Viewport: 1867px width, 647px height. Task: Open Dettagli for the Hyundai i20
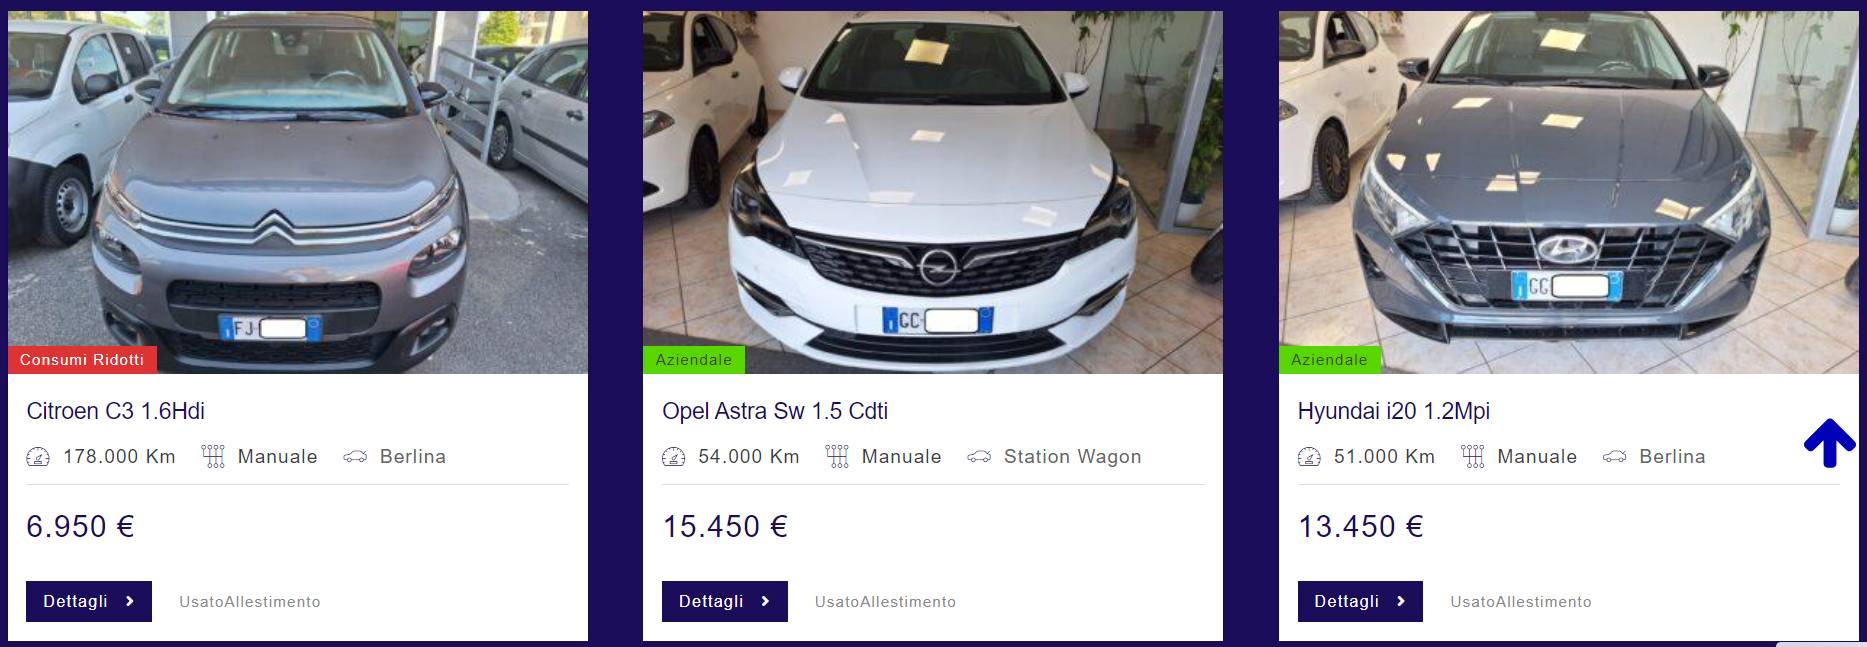point(1360,601)
